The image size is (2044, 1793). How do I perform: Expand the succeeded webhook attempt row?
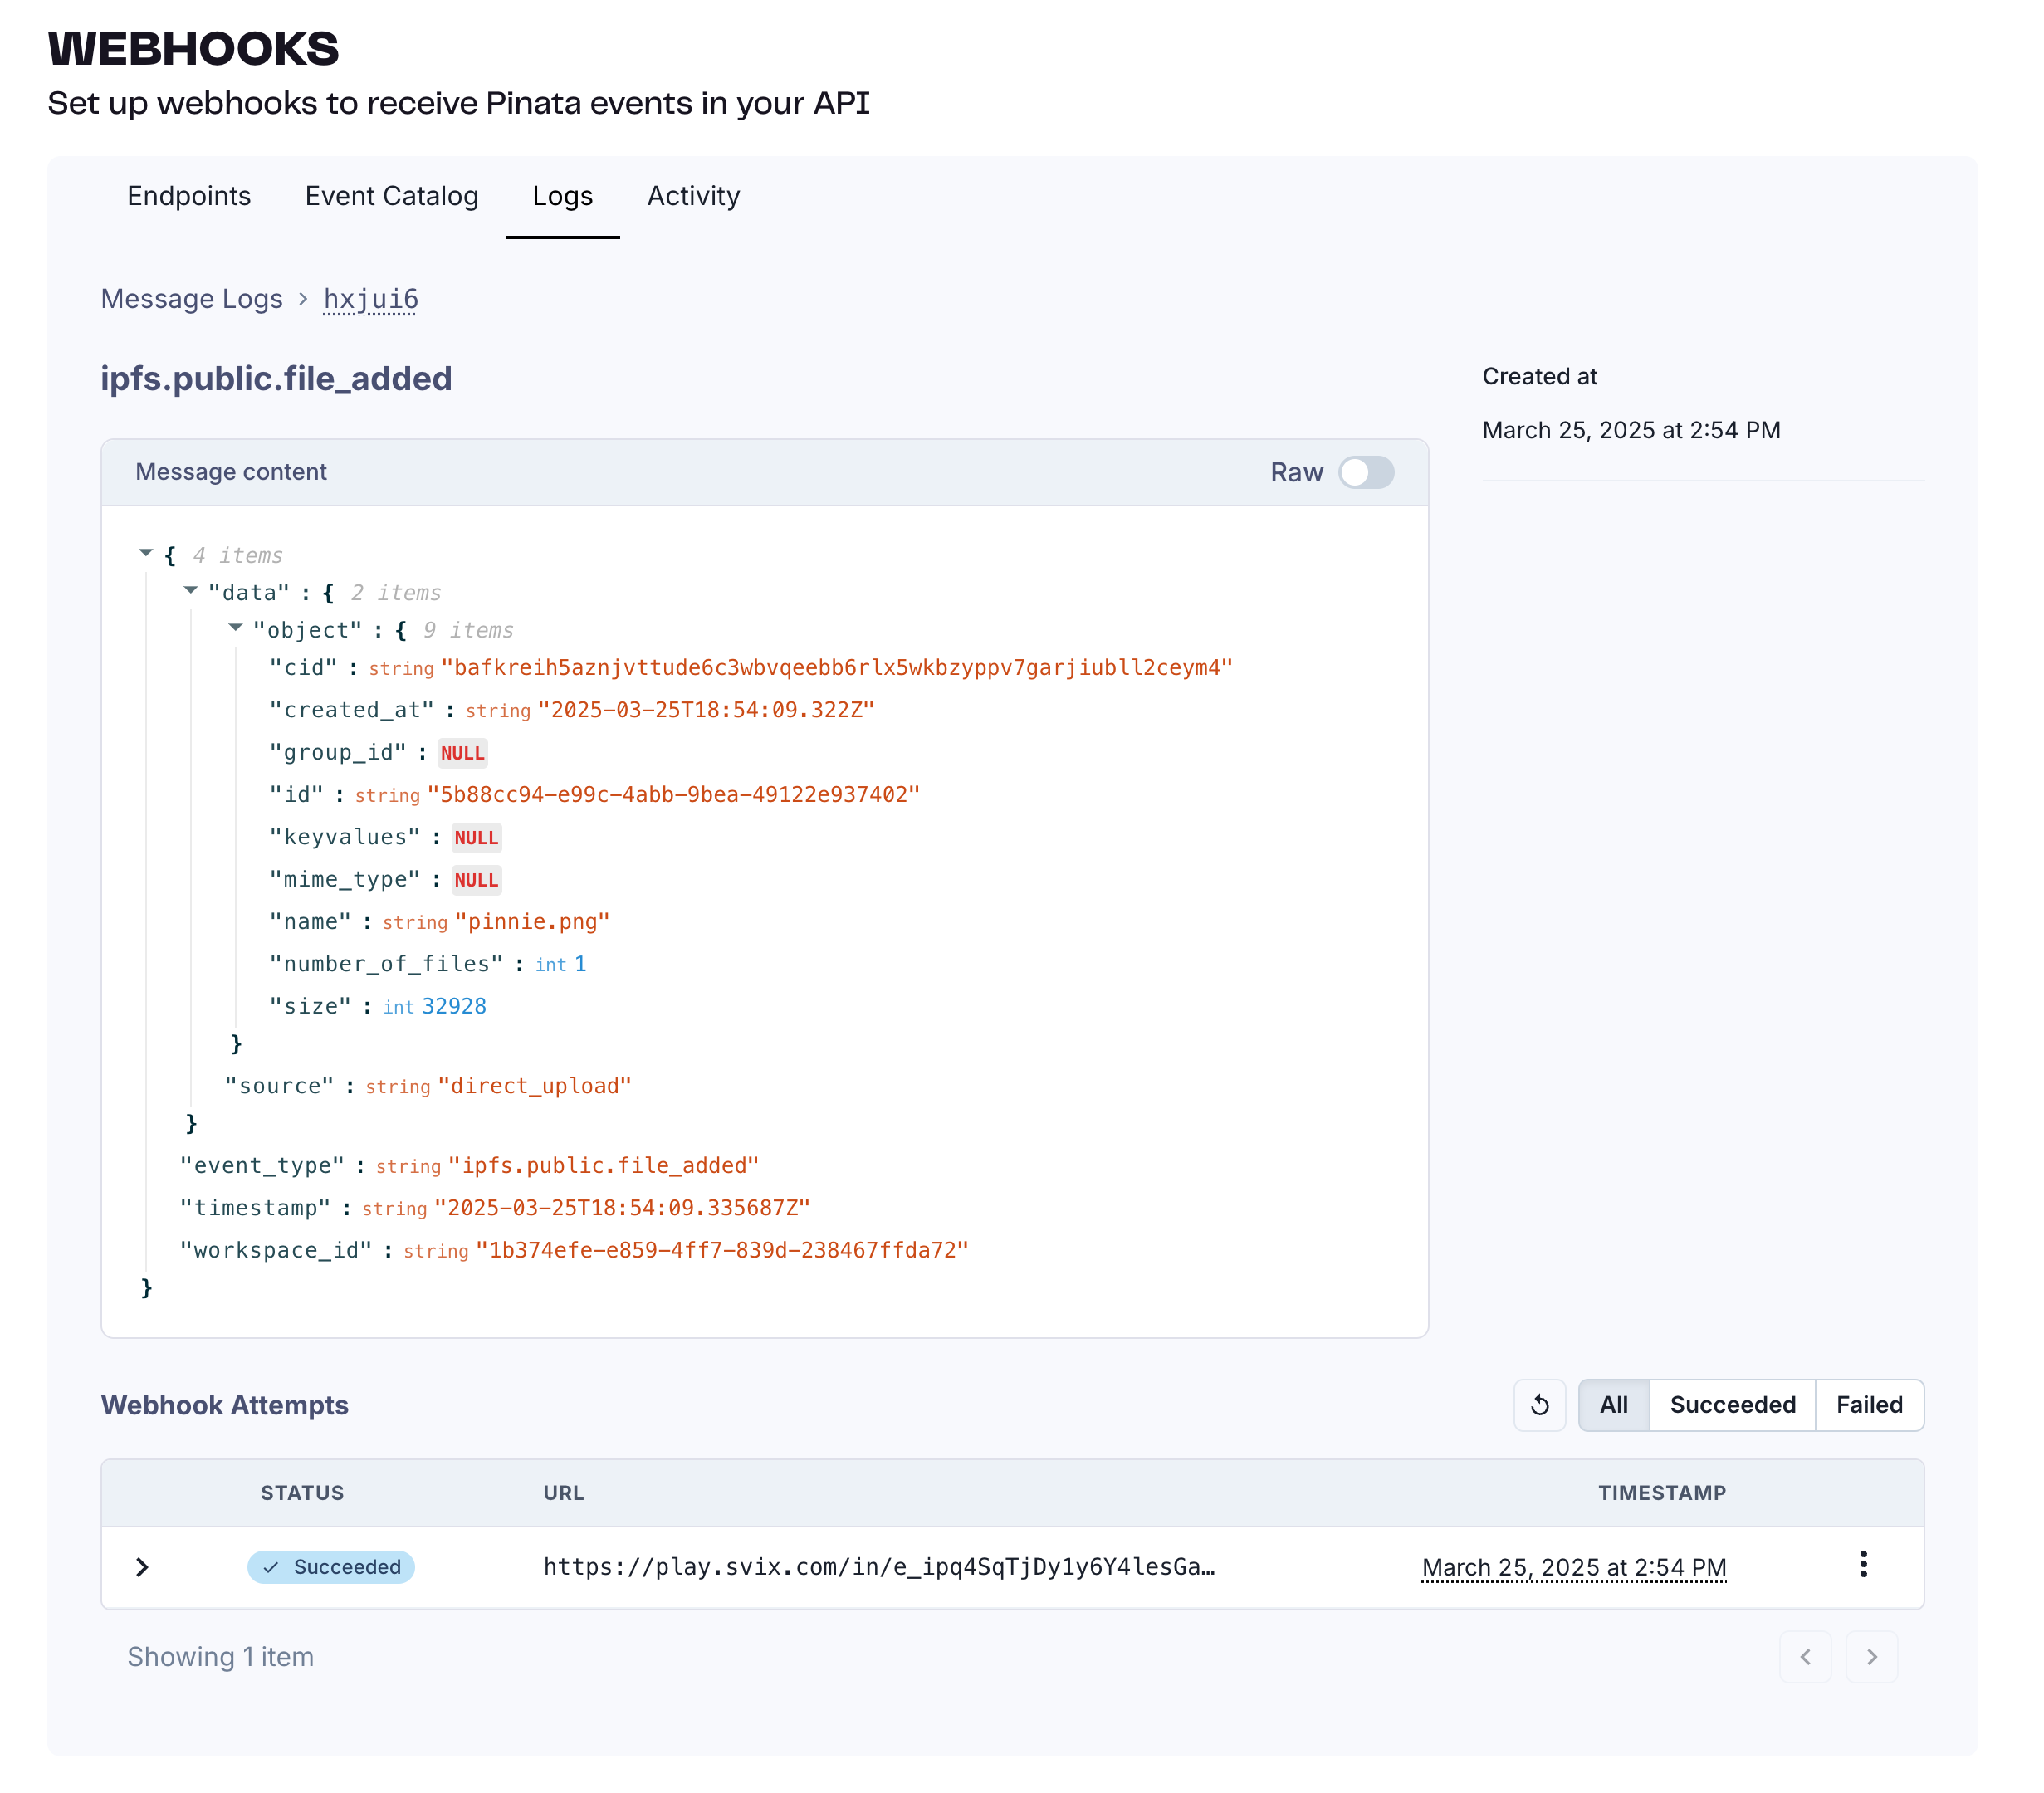(142, 1567)
